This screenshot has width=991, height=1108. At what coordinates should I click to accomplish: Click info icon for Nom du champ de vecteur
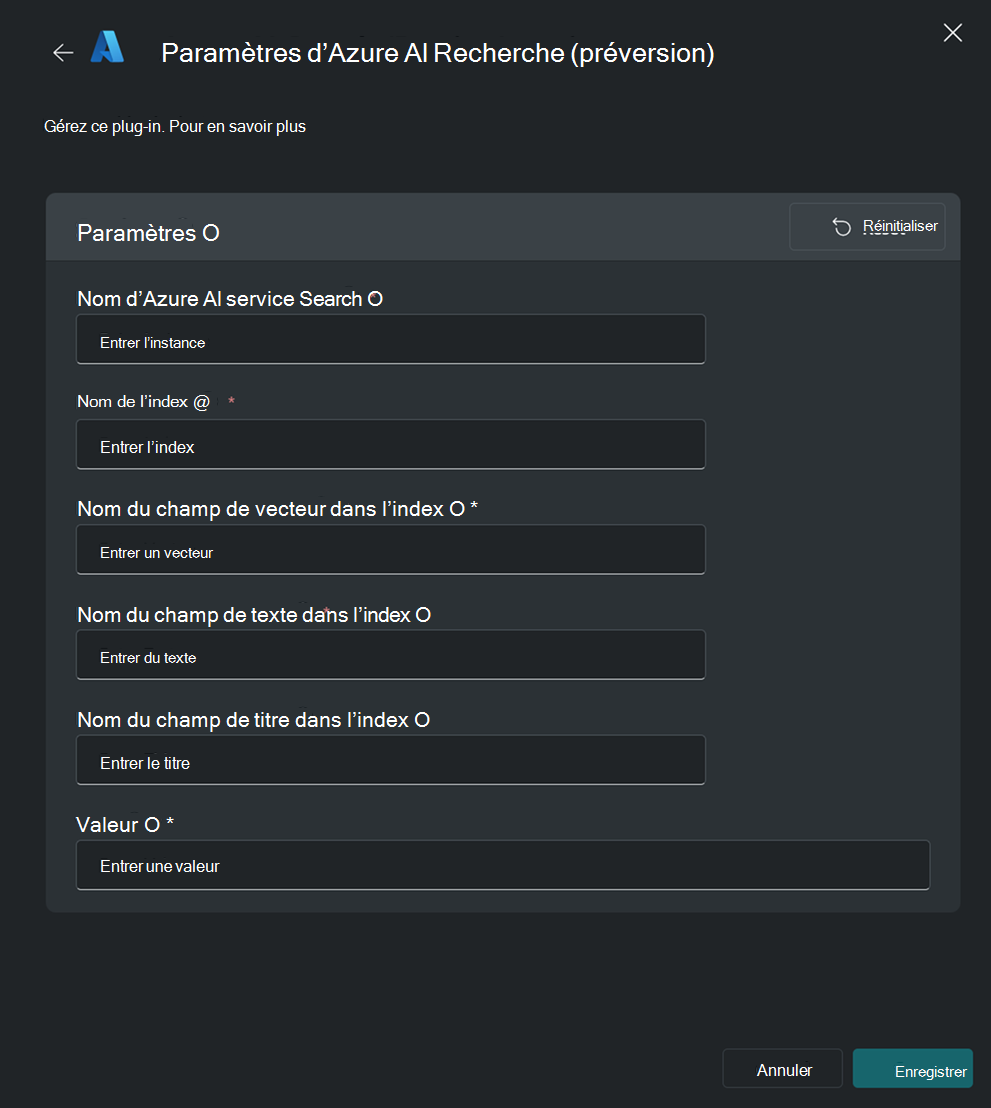(x=457, y=509)
